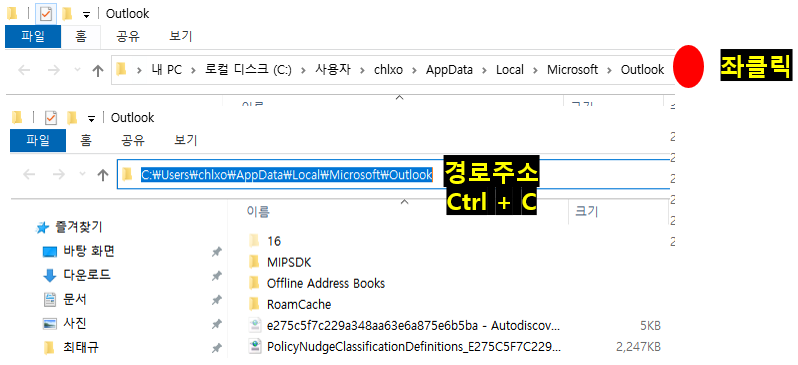This screenshot has width=798, height=365.
Task: Go forward using arrow in breadcrumb window
Action: (x=53, y=70)
